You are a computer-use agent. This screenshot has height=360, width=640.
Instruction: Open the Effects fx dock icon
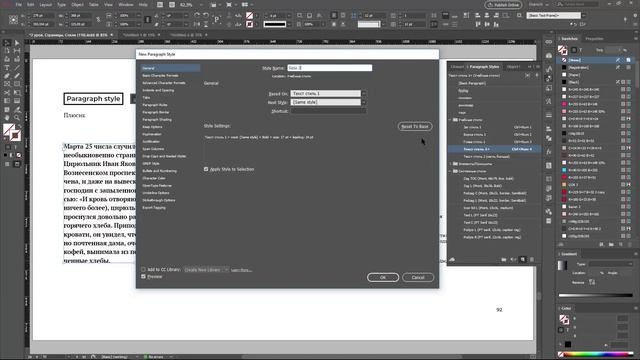tap(549, 151)
